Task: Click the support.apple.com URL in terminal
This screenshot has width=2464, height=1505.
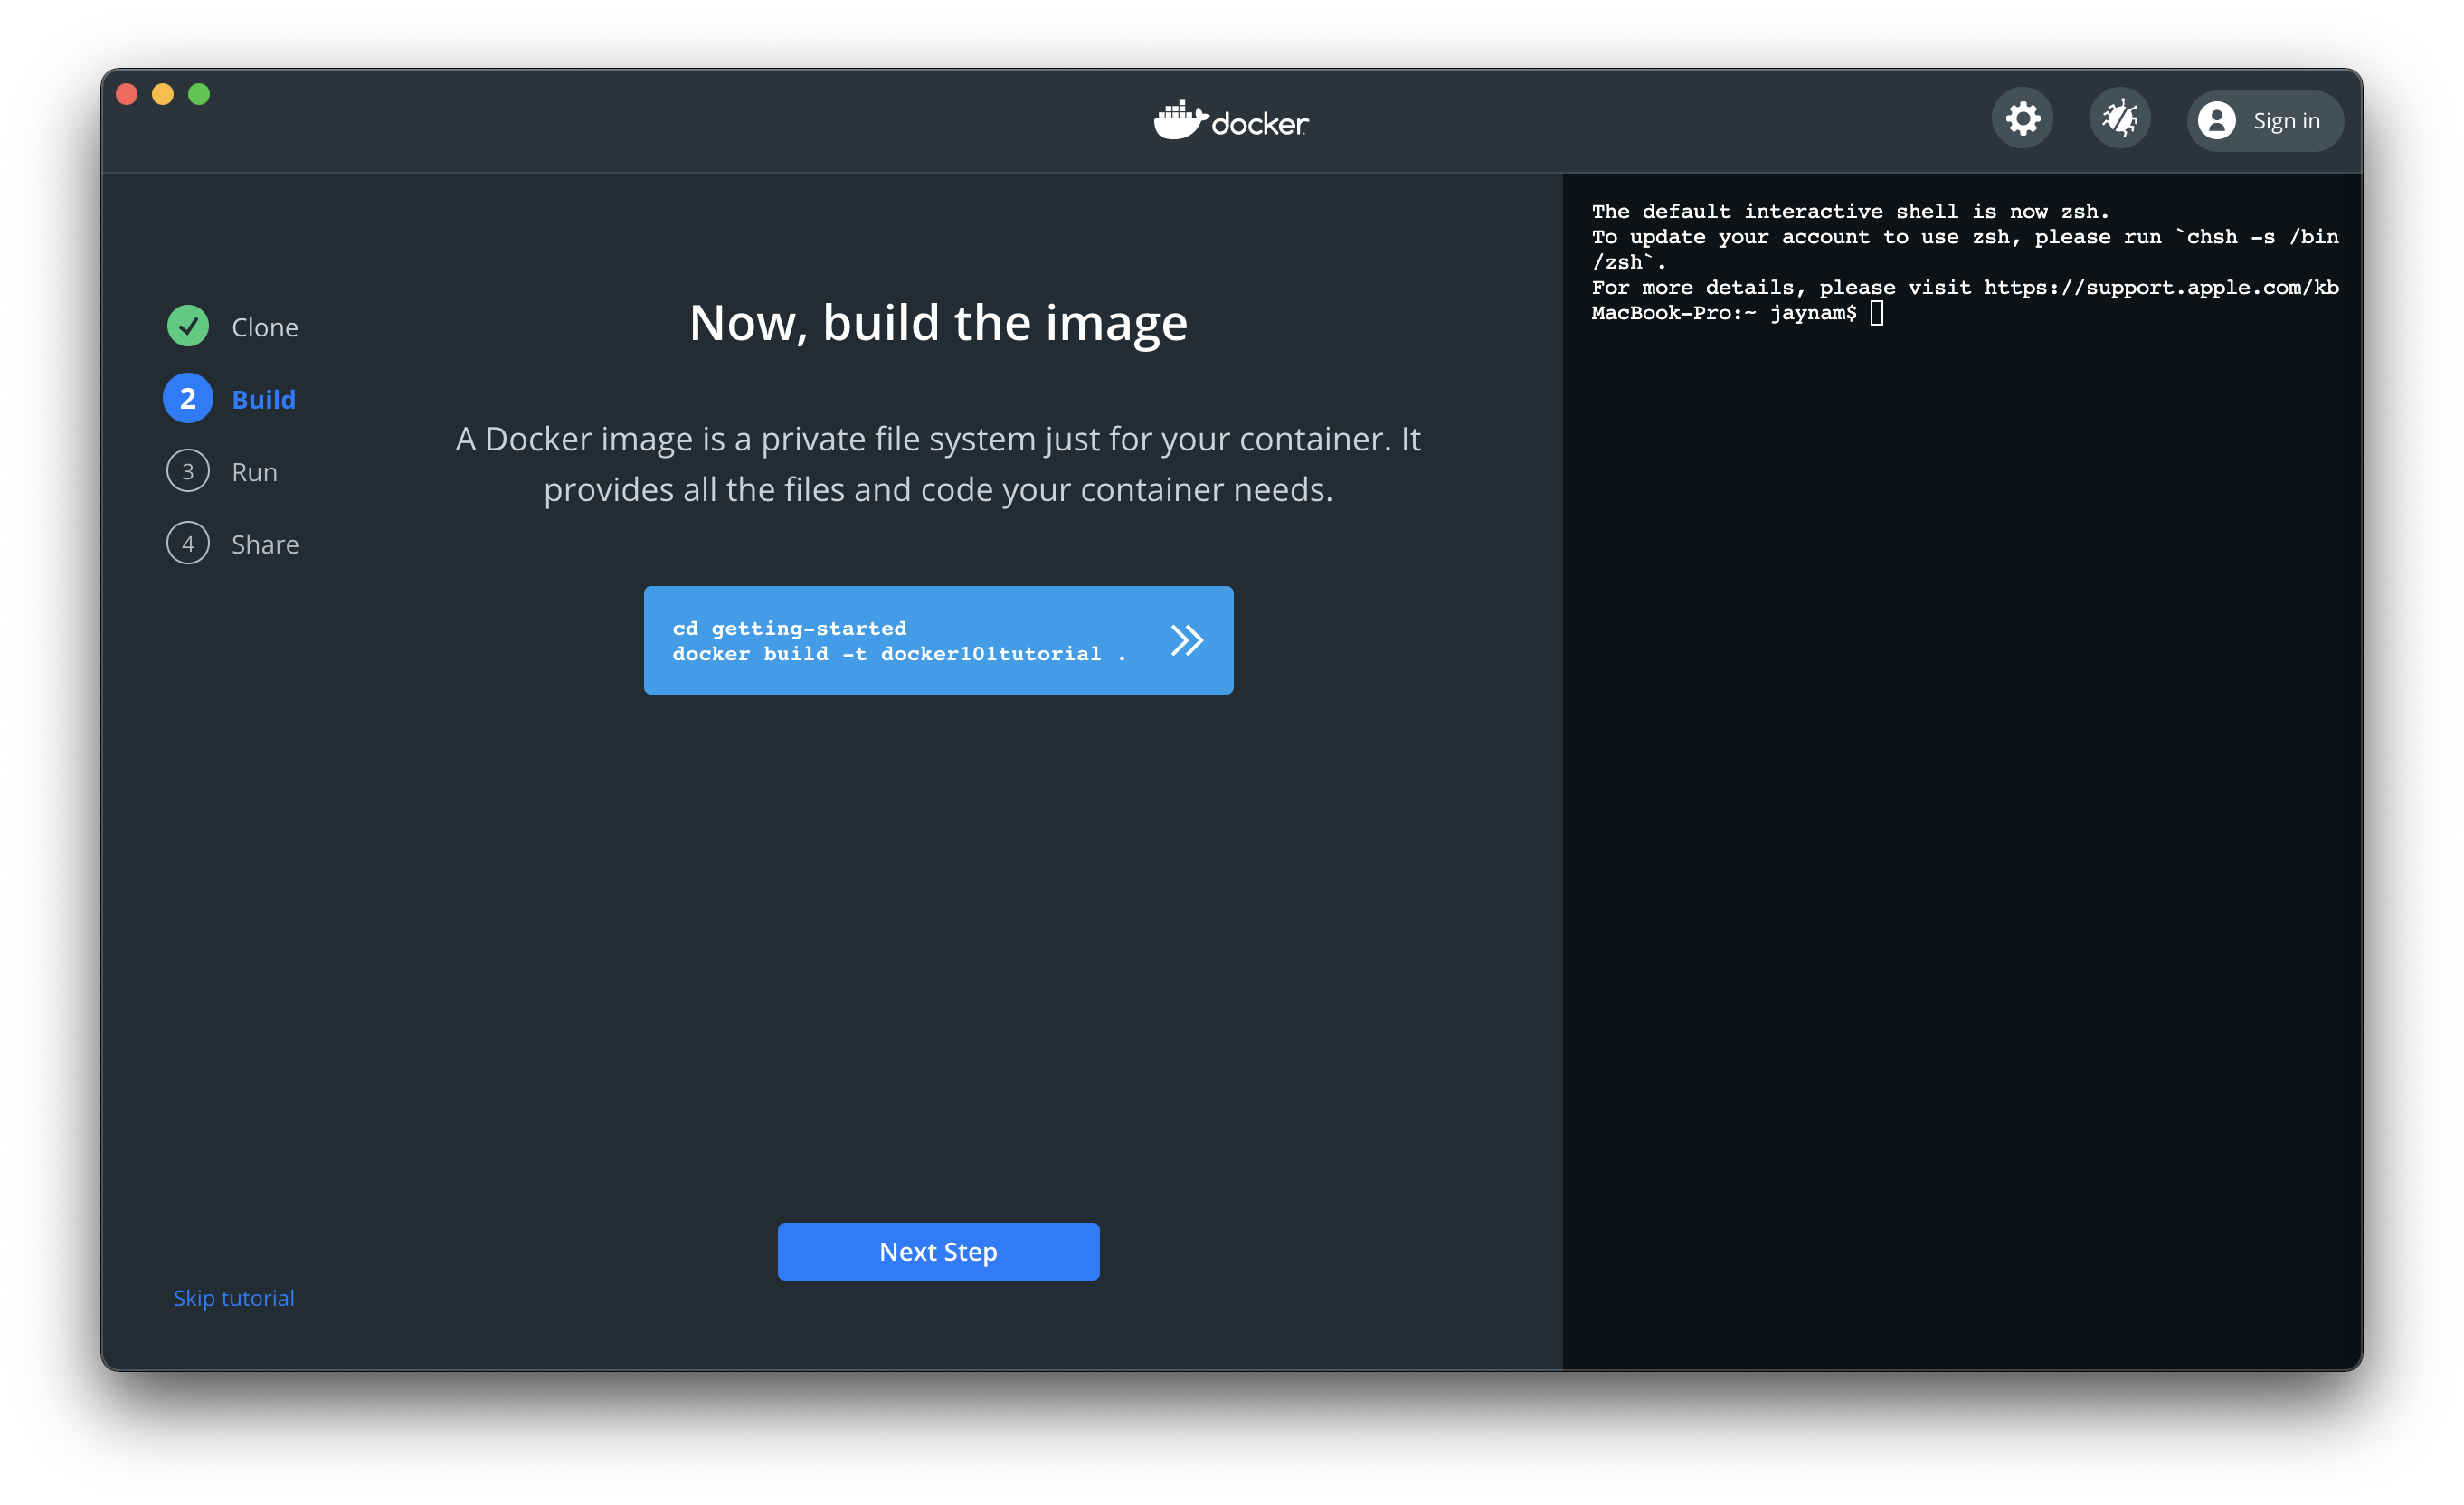Action: coord(2160,288)
